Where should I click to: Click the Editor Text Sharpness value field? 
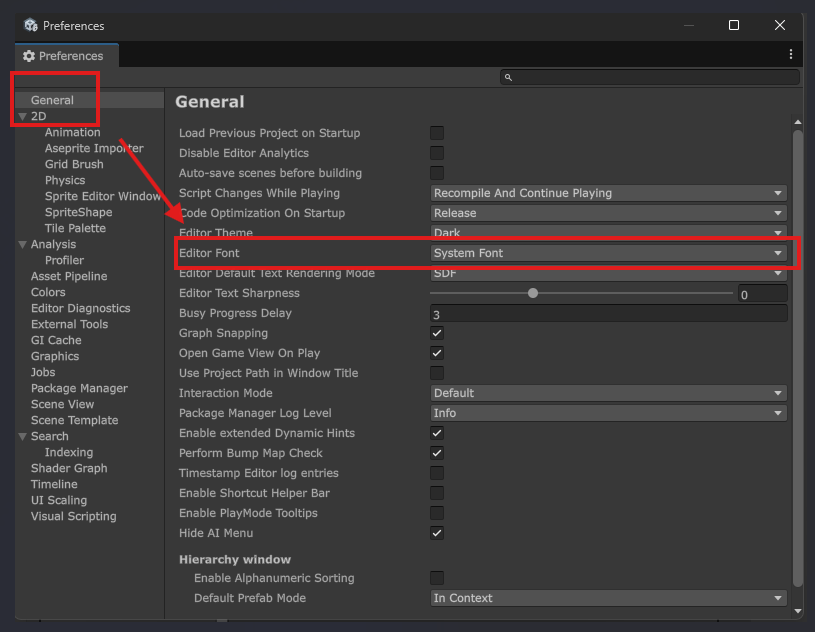[763, 294]
